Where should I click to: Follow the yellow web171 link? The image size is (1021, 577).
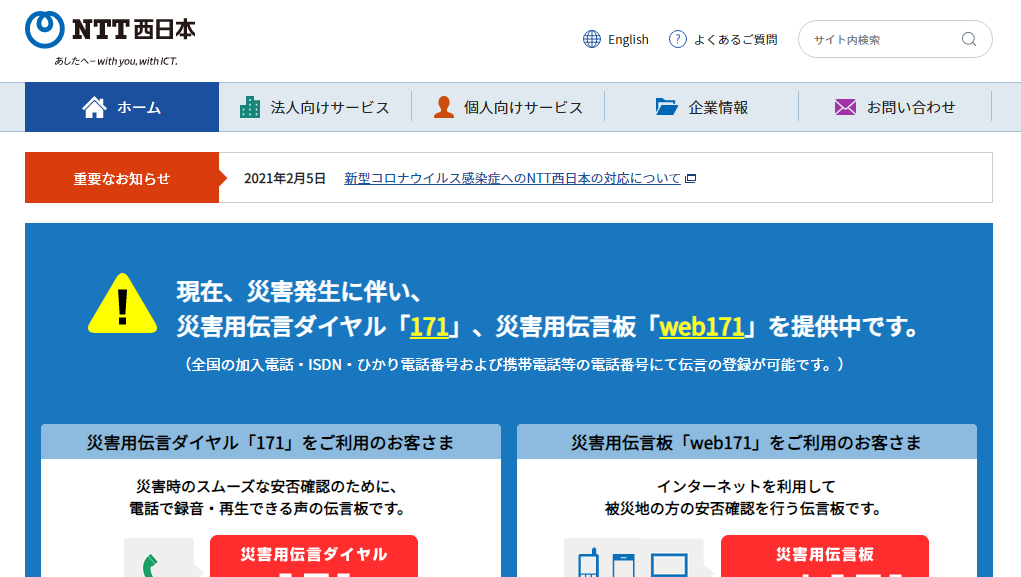[701, 327]
